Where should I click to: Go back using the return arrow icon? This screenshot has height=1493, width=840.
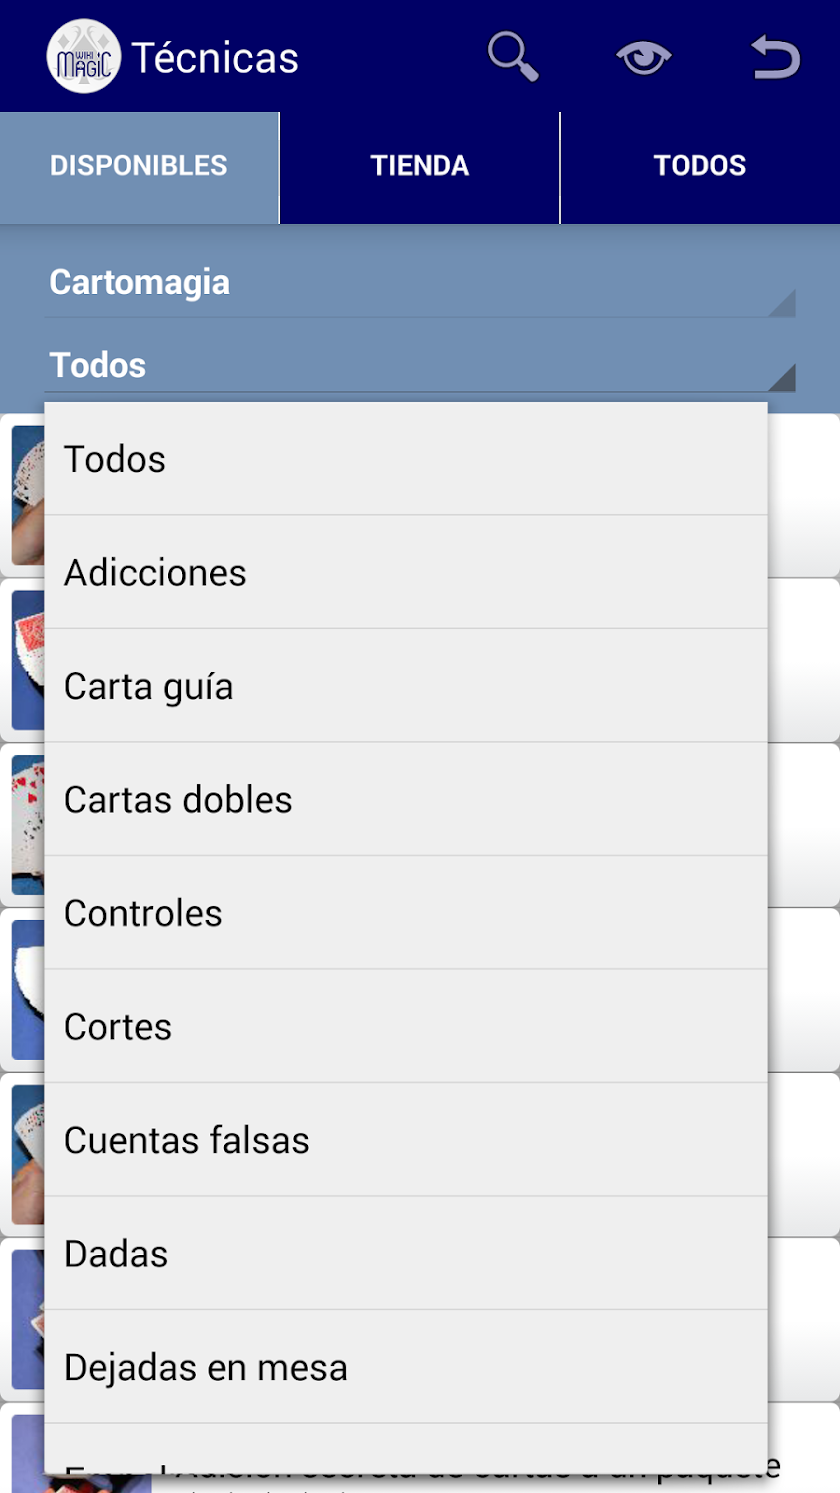[776, 57]
